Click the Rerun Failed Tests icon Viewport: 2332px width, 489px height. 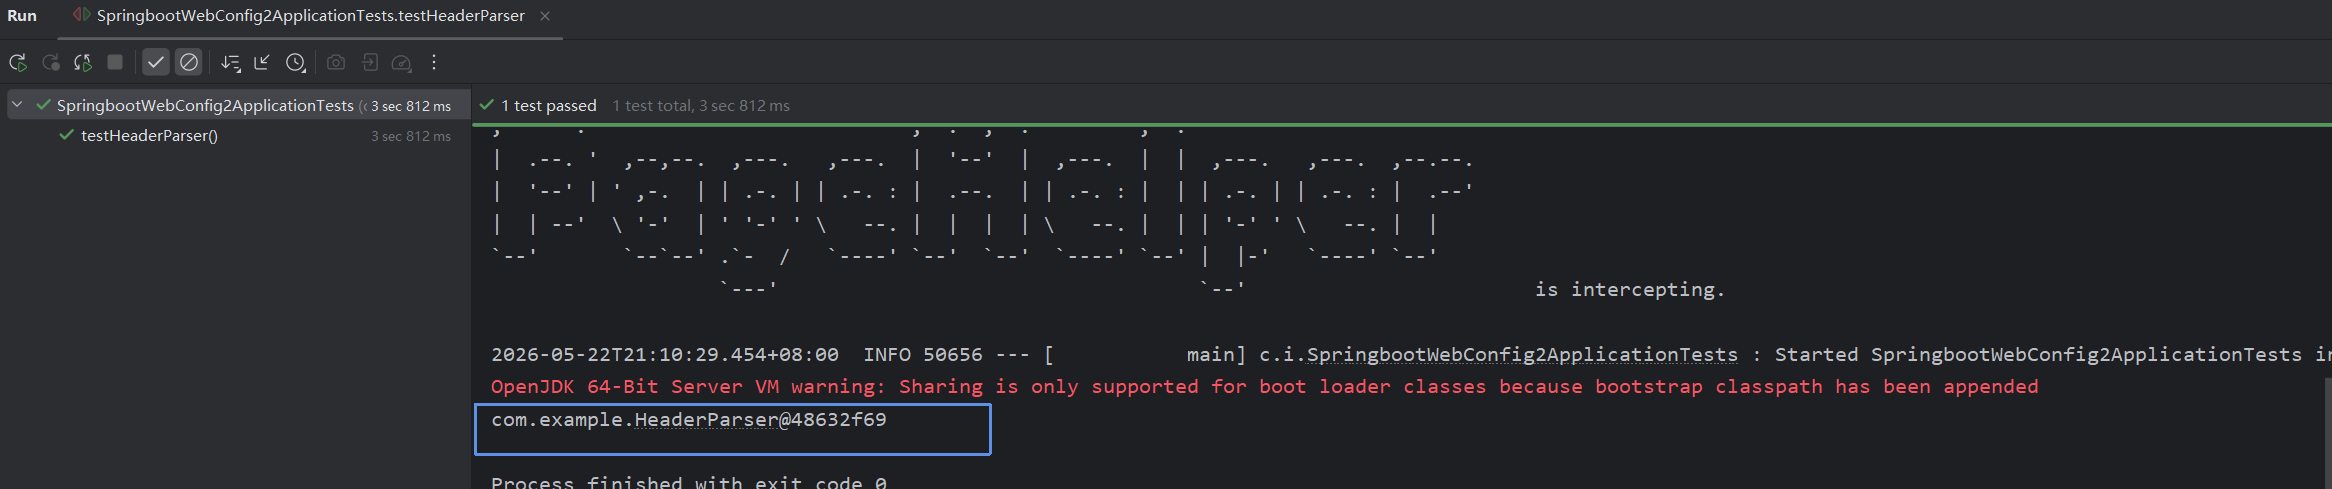click(51, 62)
